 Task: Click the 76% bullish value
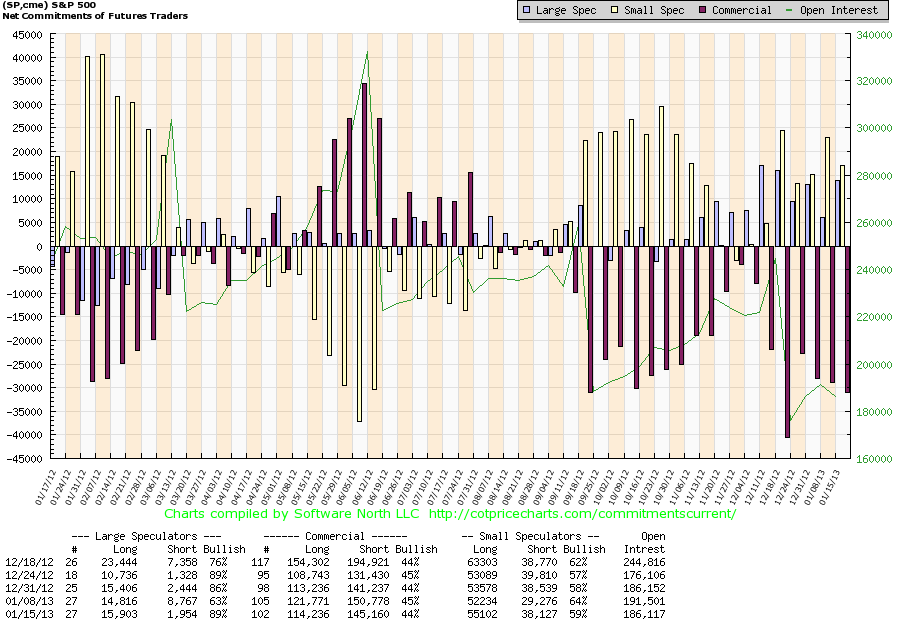click(218, 563)
